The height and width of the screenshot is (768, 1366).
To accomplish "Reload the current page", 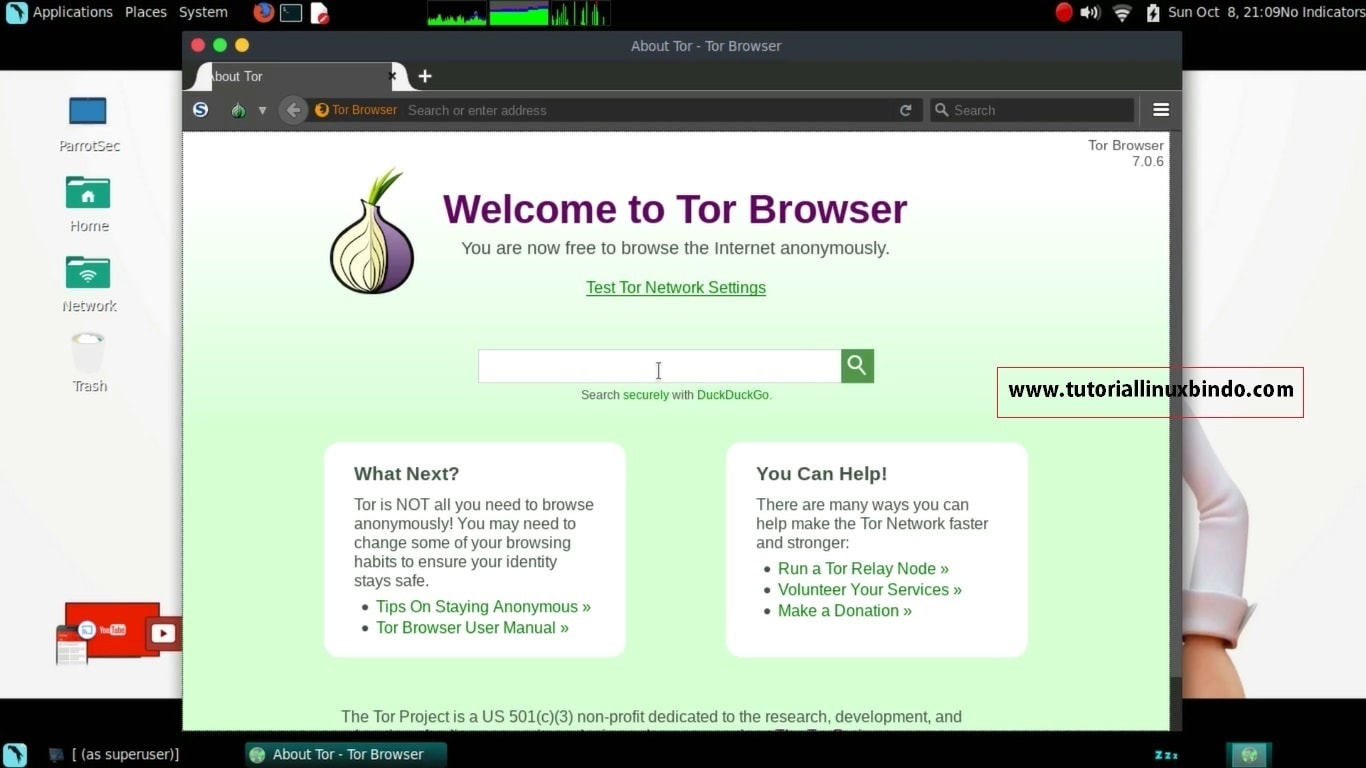I will click(906, 110).
